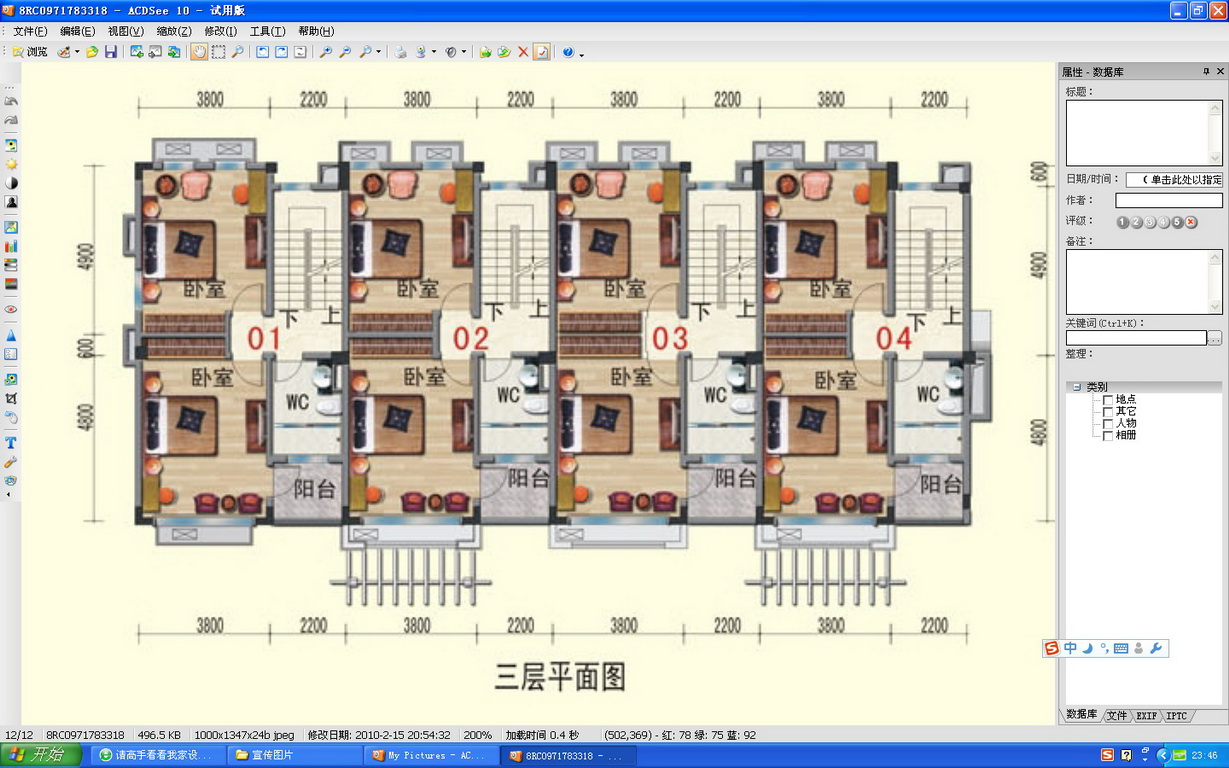Collapse the 类别 tree node
This screenshot has height=768, width=1229.
[x=1077, y=387]
